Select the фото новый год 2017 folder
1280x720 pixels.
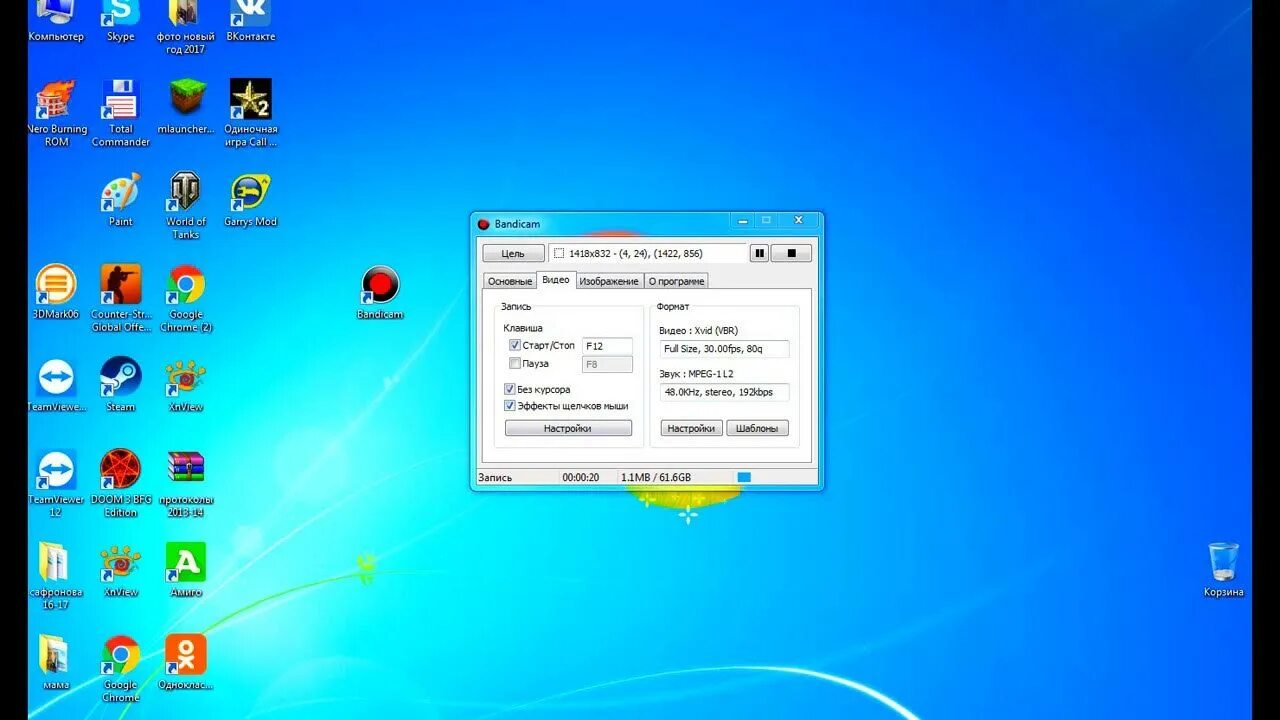[x=185, y=27]
